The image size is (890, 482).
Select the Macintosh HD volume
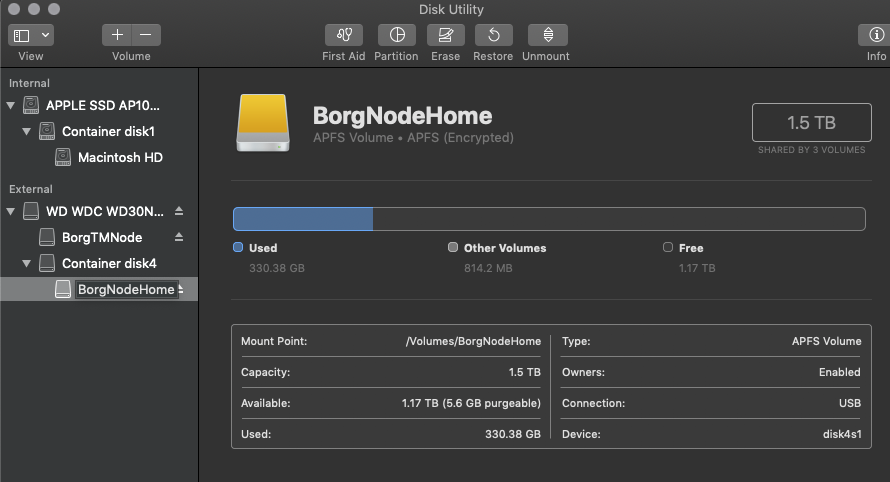120,157
